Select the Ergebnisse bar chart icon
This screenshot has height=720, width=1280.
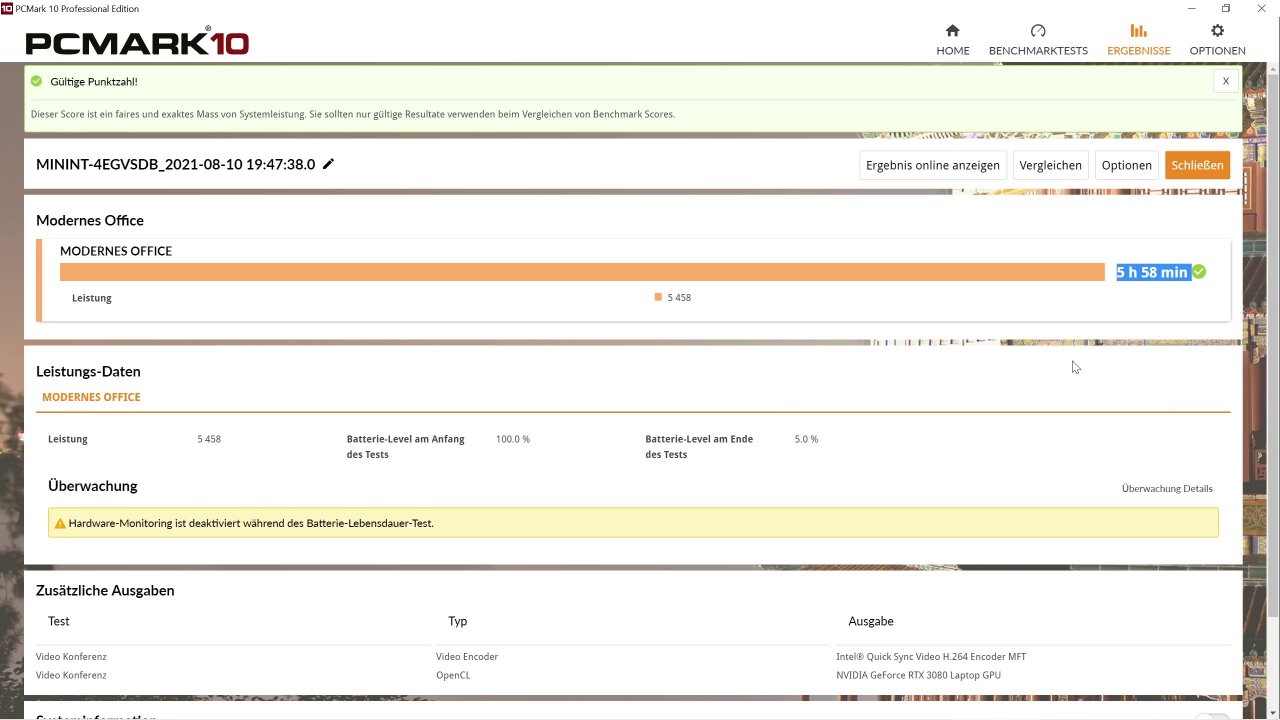1138,31
